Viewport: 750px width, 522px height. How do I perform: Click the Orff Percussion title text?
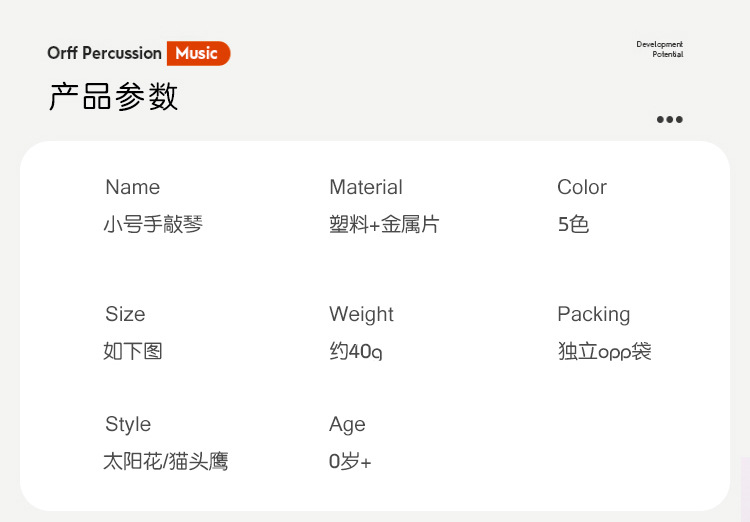tap(104, 54)
